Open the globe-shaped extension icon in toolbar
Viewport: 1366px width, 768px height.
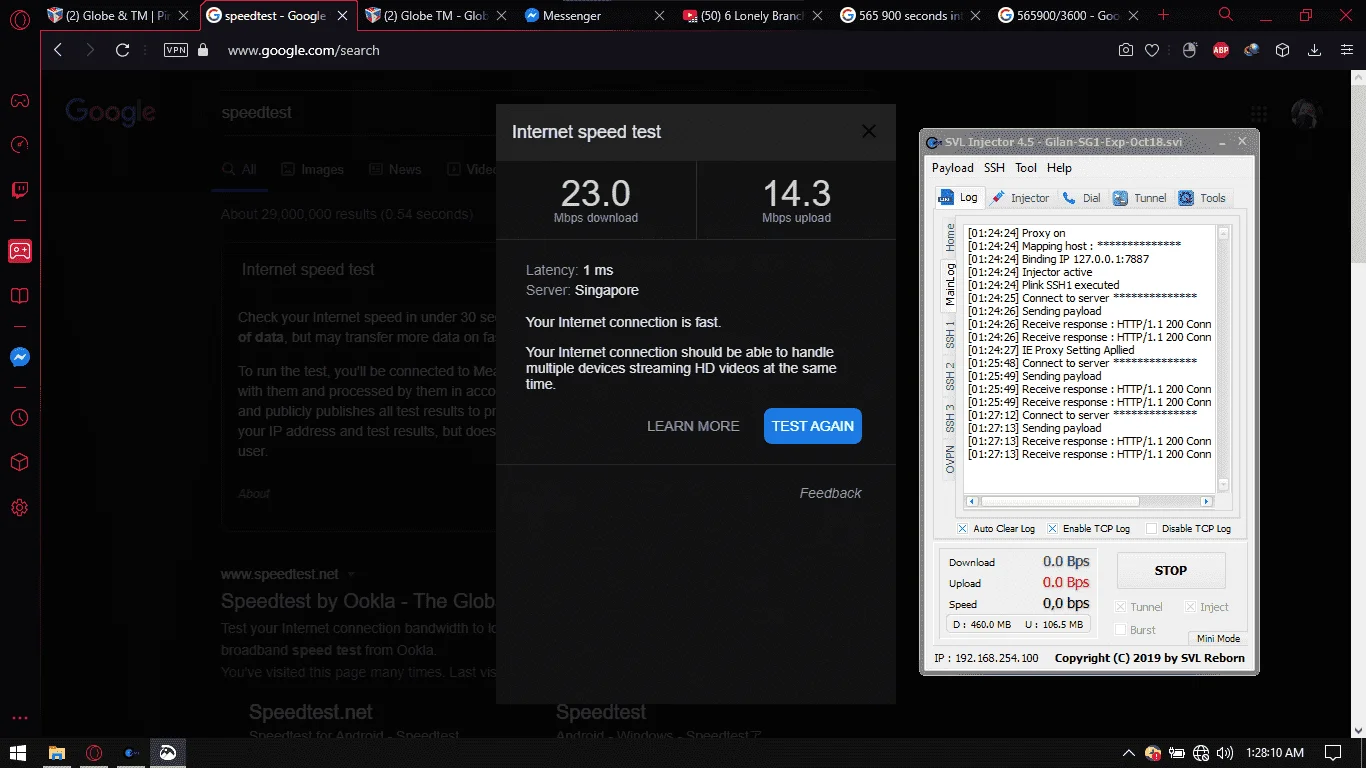[x=1251, y=50]
